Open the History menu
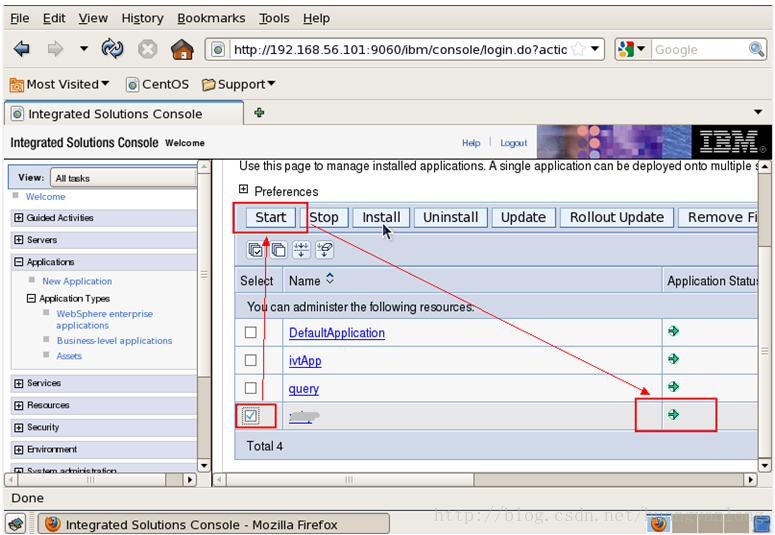This screenshot has width=775, height=535. [142, 18]
